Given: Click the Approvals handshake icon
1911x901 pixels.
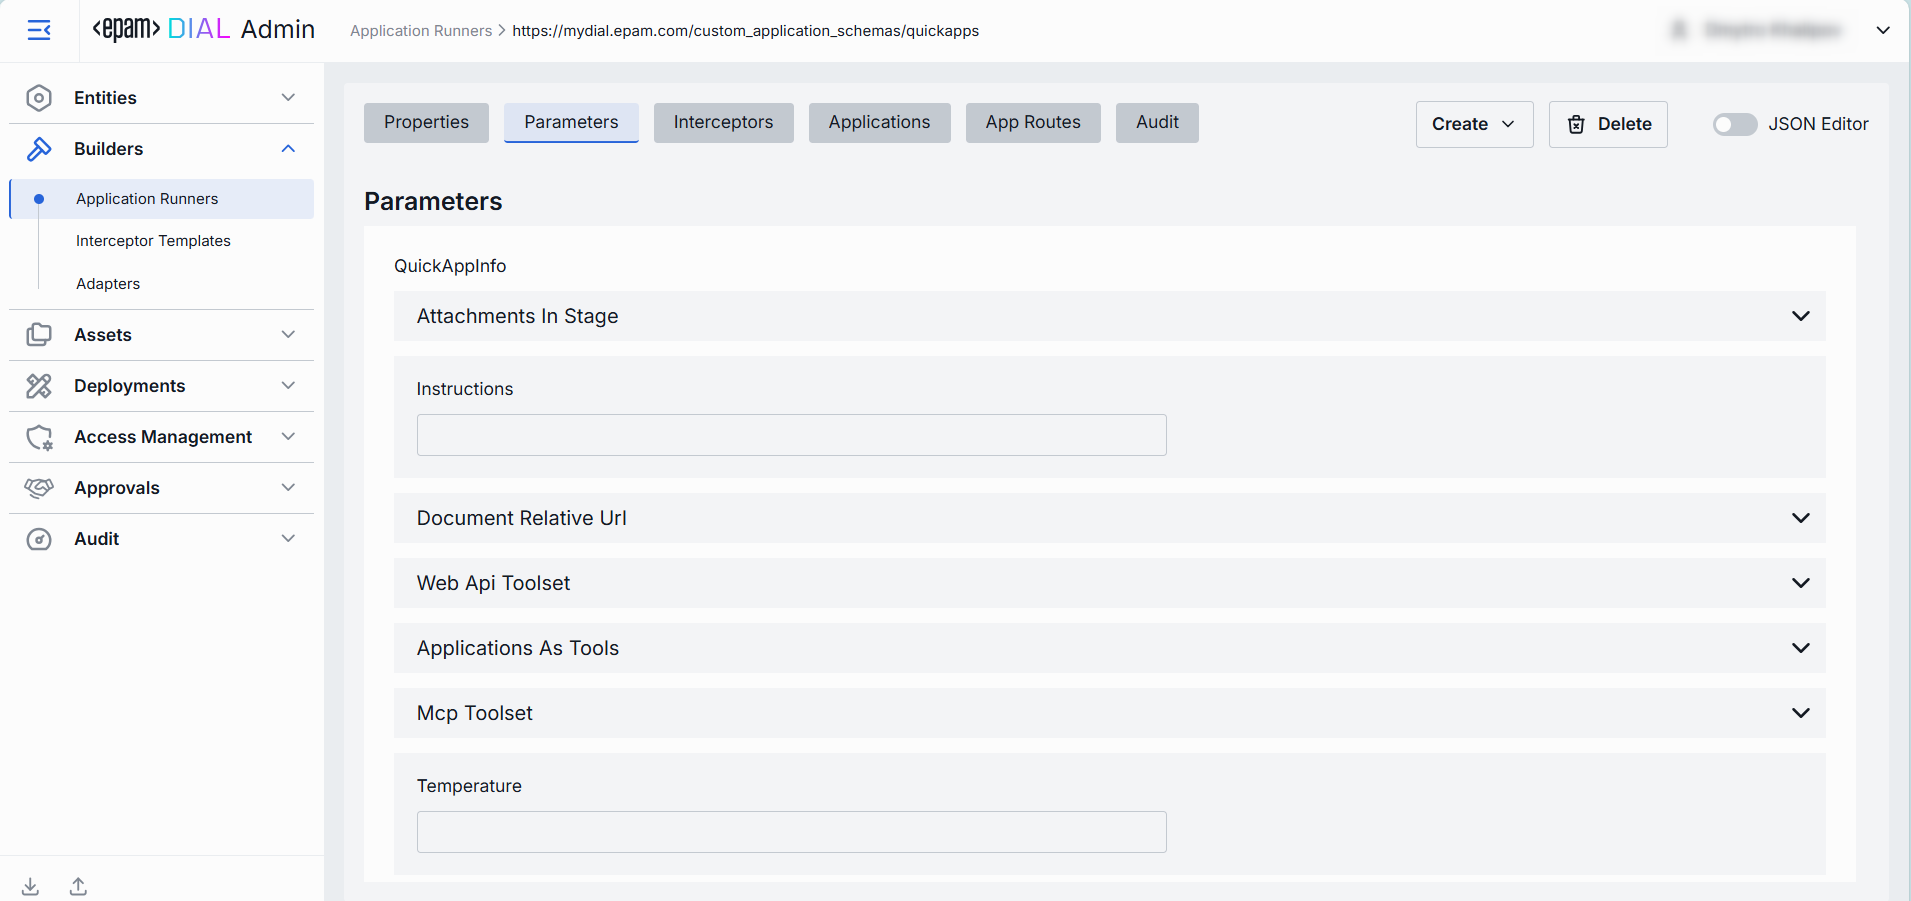Looking at the screenshot, I should pyautogui.click(x=39, y=488).
